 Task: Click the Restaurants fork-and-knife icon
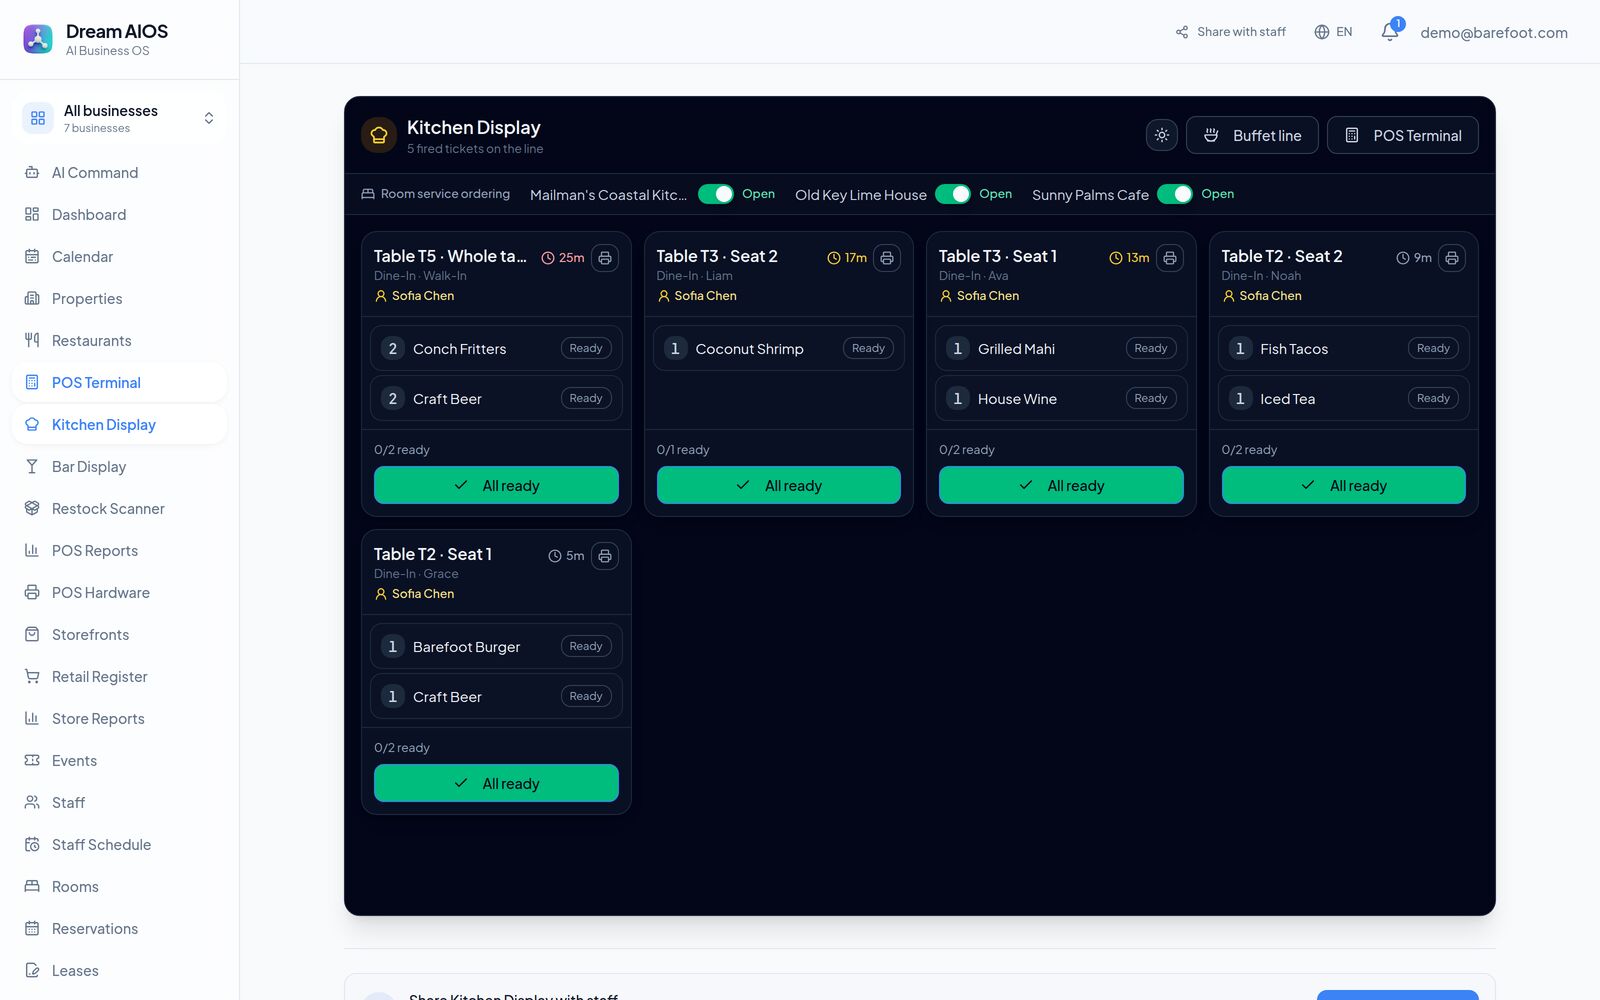click(32, 341)
